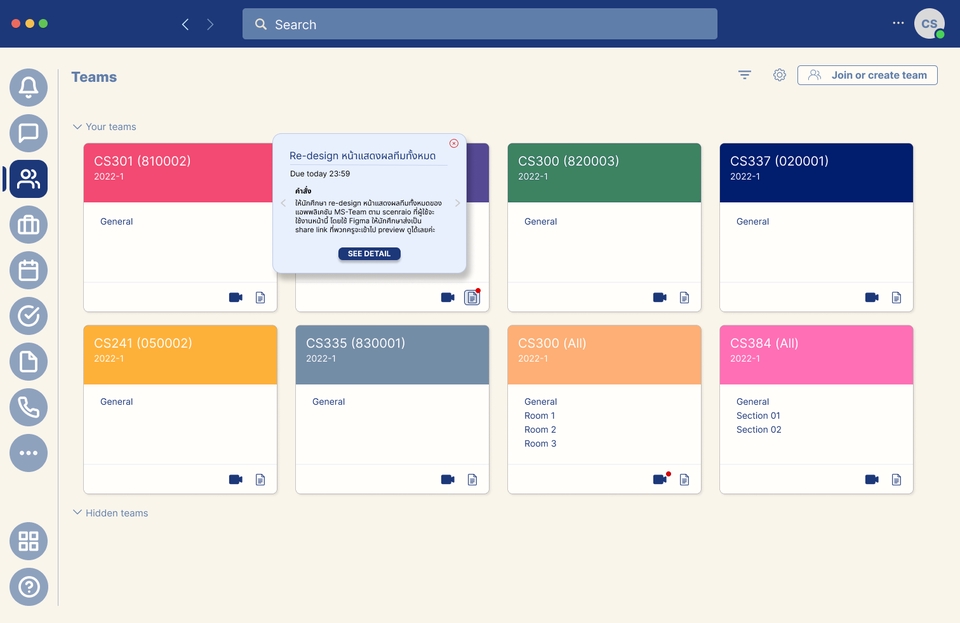The image size is (960, 623).
Task: Open the CS301 (810002) pink team header
Action: (x=178, y=173)
